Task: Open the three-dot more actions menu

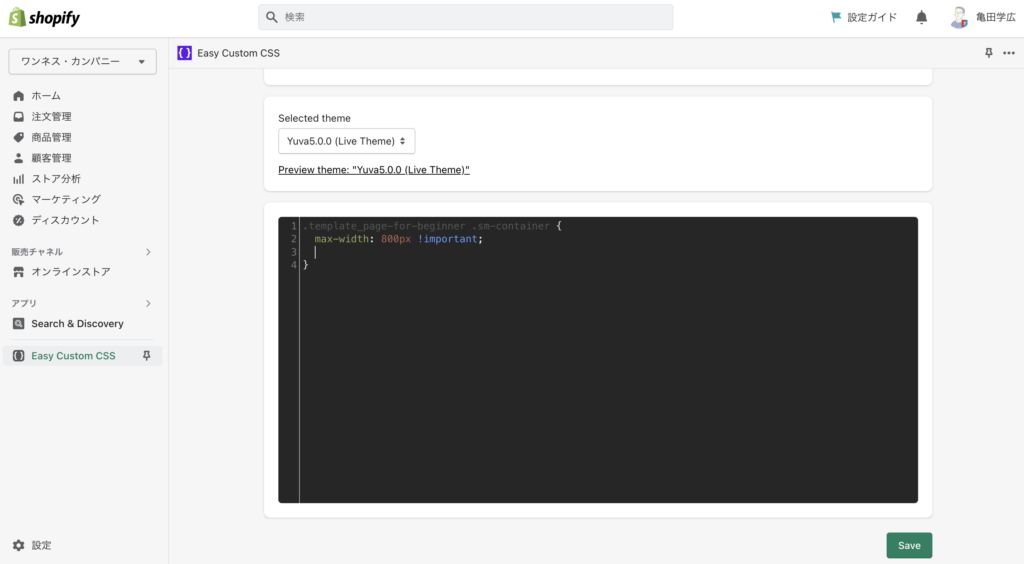Action: (x=1009, y=53)
